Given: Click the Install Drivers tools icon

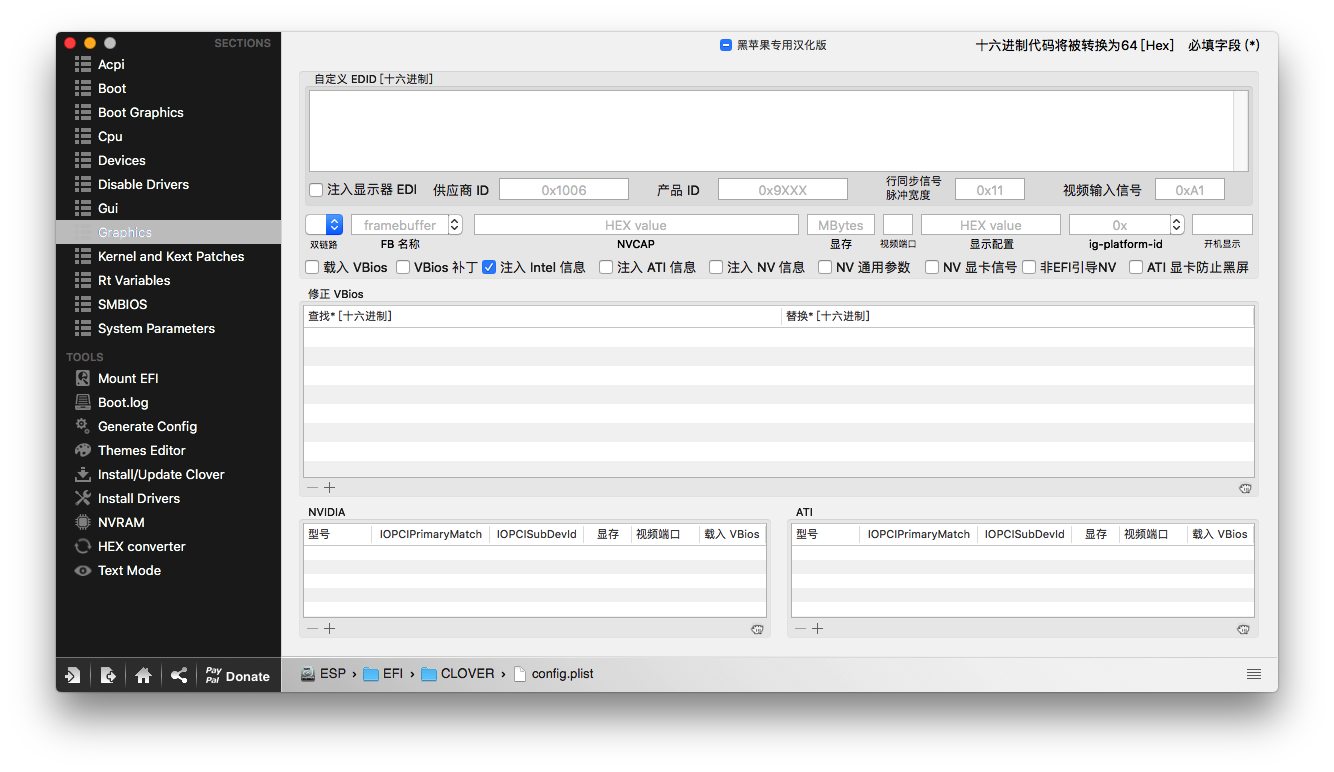Looking at the screenshot, I should point(83,498).
